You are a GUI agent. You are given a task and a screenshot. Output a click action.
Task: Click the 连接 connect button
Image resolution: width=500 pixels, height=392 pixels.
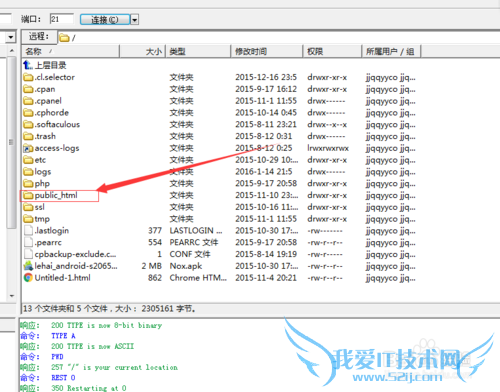(x=105, y=20)
